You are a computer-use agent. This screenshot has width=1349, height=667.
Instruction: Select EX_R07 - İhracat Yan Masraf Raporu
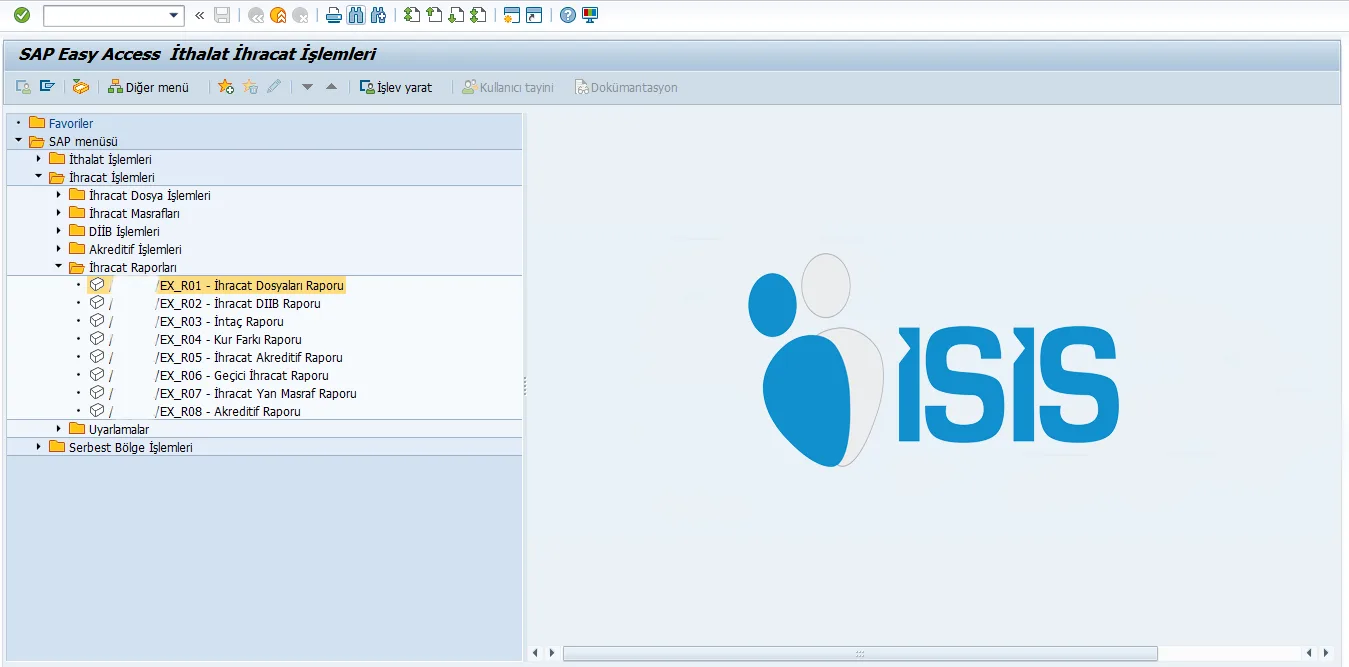tap(256, 393)
